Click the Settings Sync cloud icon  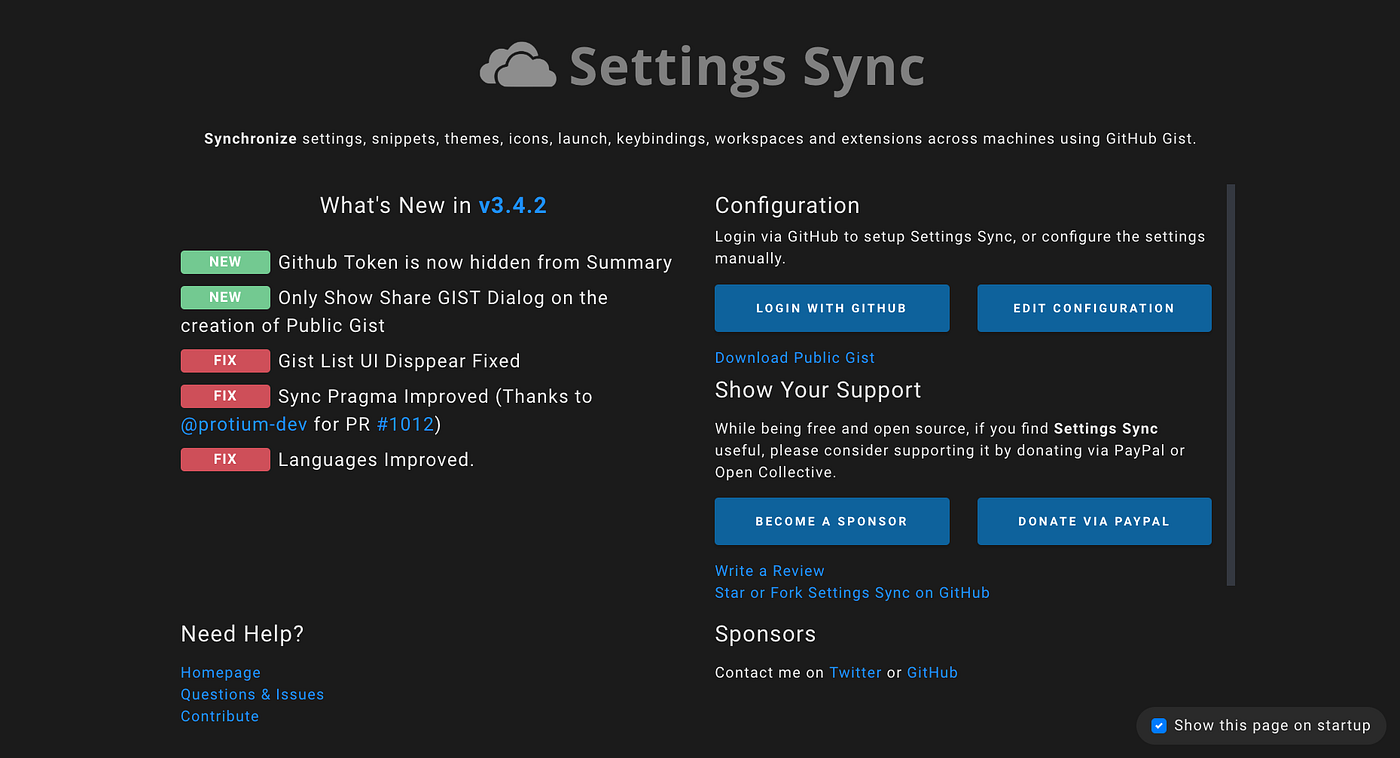516,66
